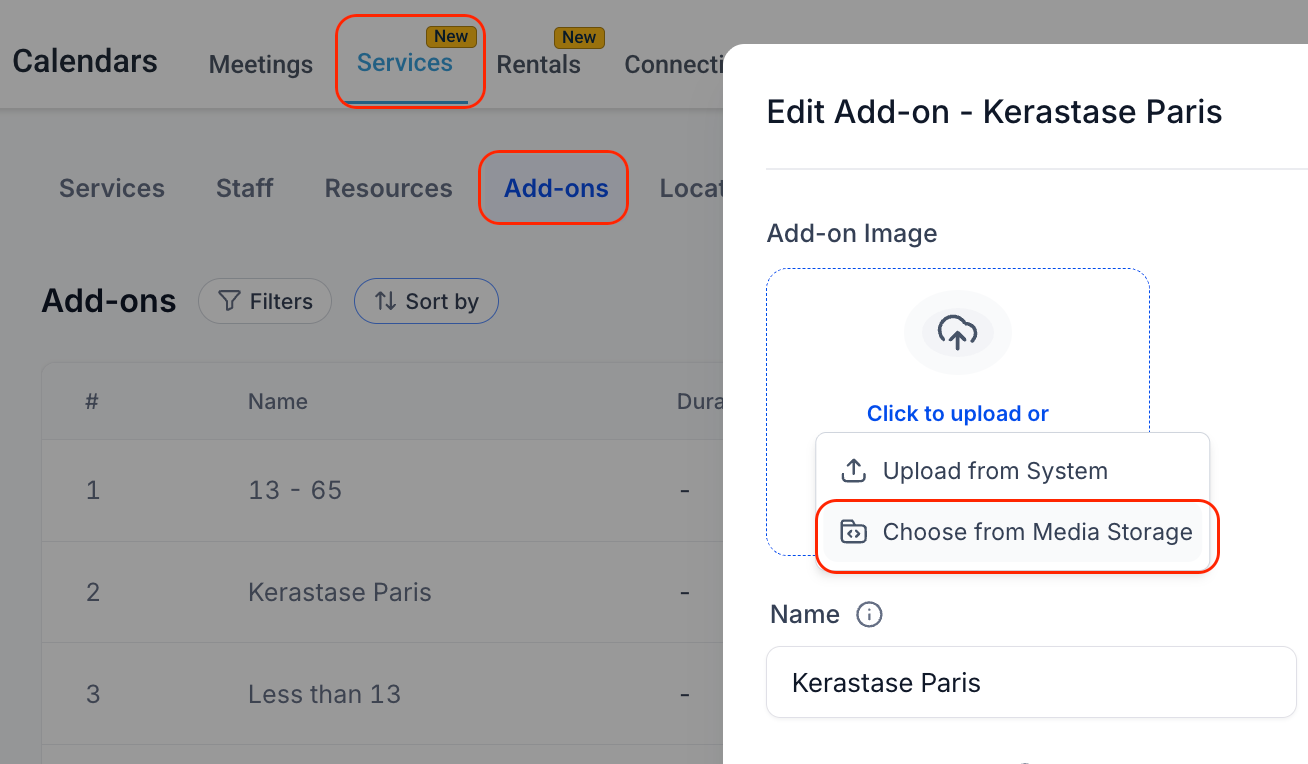Click the Click to upload link
1308x764 pixels.
pos(957,413)
